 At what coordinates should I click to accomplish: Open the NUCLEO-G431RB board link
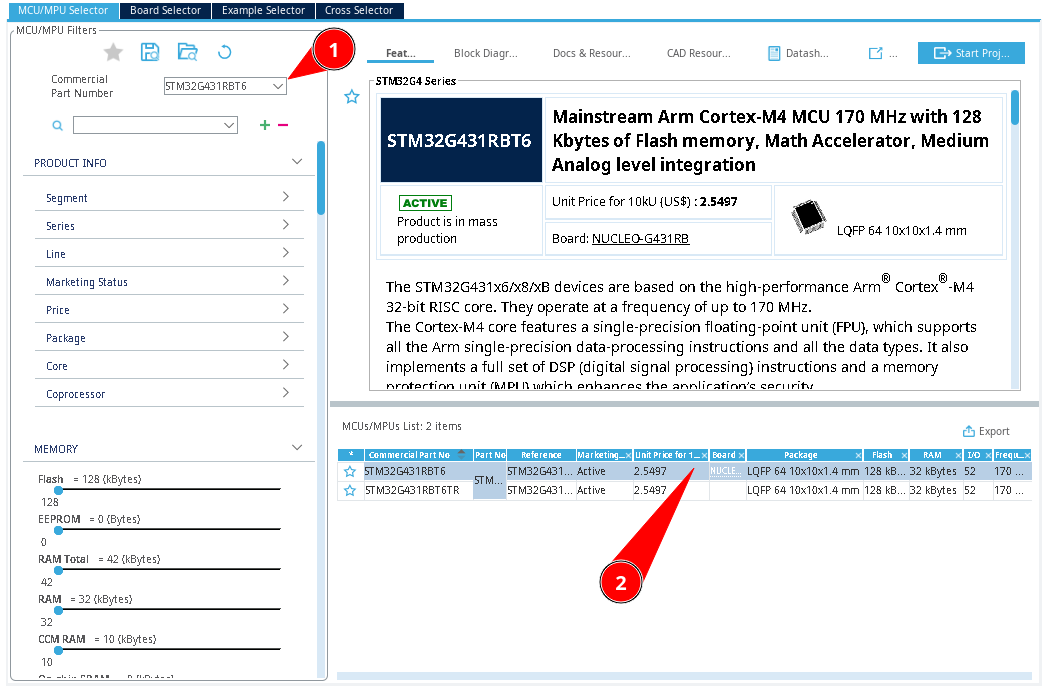[640, 239]
